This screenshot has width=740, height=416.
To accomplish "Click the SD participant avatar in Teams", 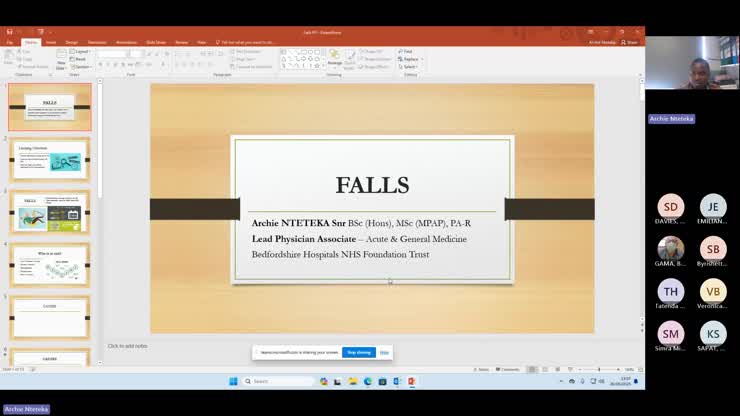I will (x=671, y=206).
